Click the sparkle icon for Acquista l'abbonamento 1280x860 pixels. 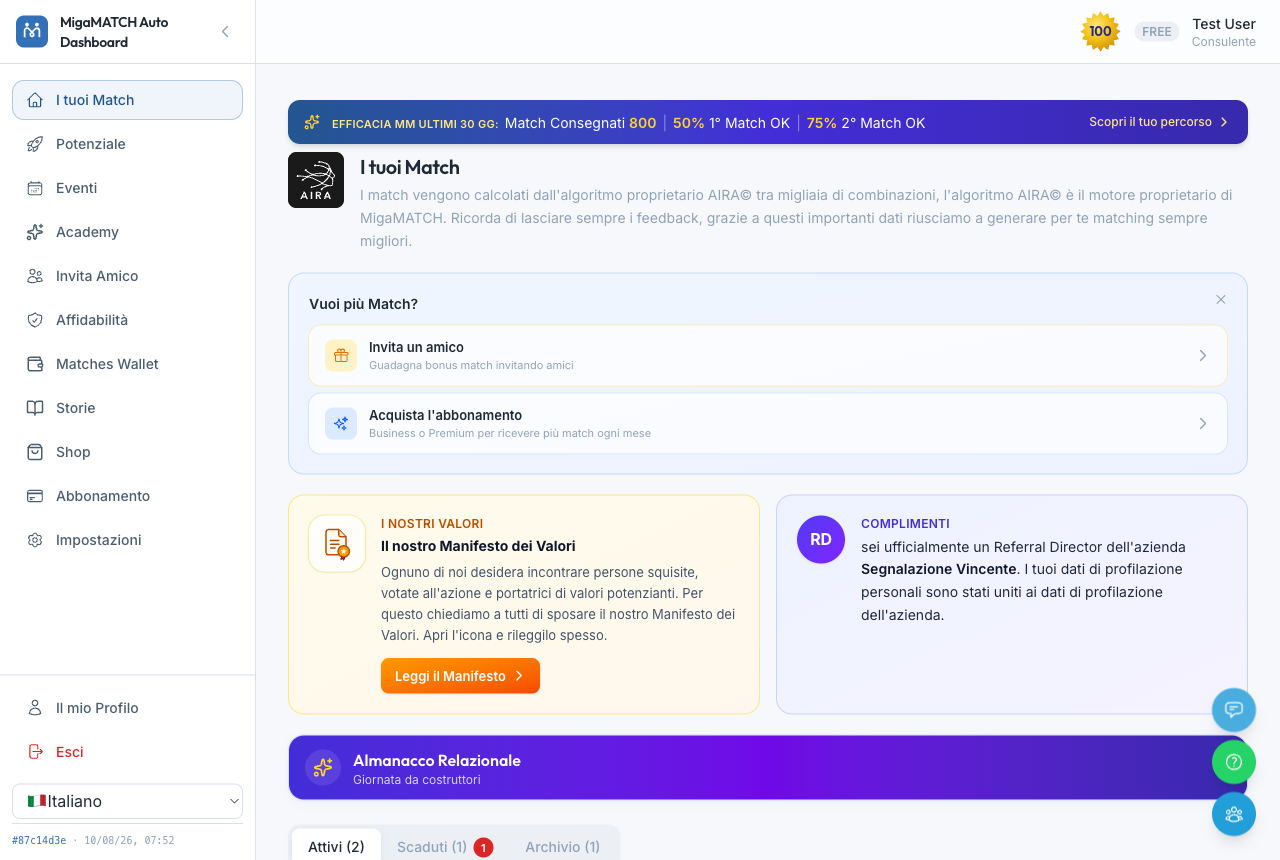(341, 423)
